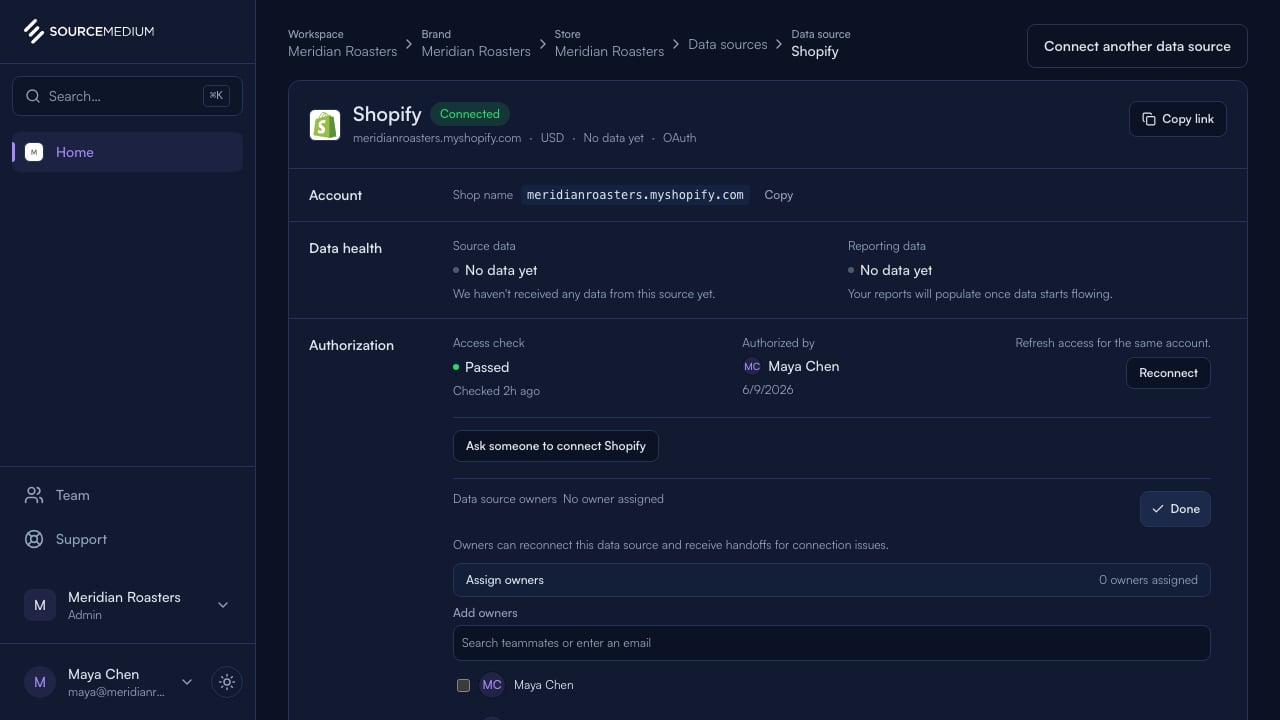Image resolution: width=1280 pixels, height=720 pixels.
Task: Open the Data sources breadcrumb
Action: [x=728, y=44]
